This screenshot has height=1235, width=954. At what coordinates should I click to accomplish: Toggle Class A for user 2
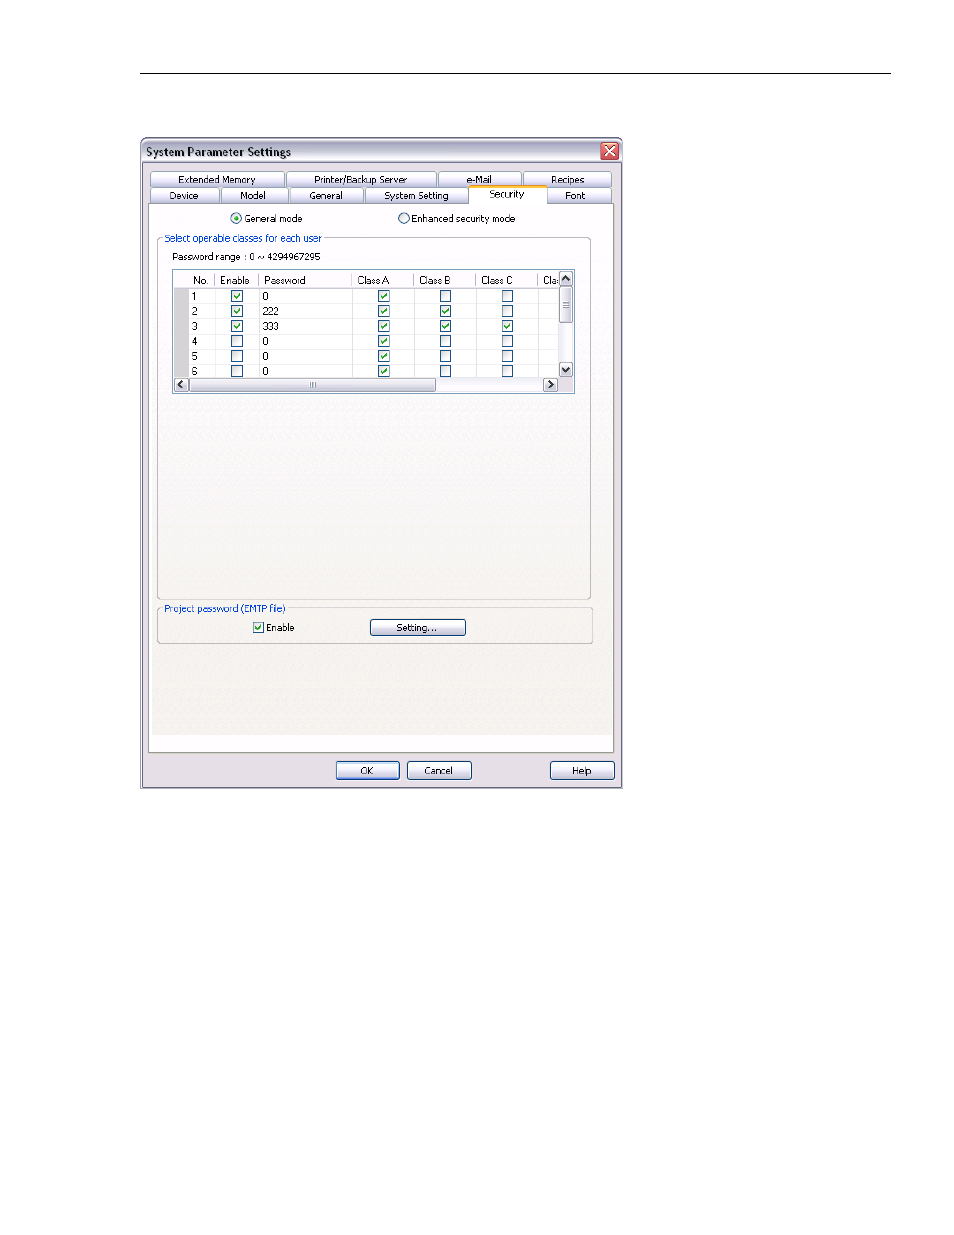coord(384,311)
